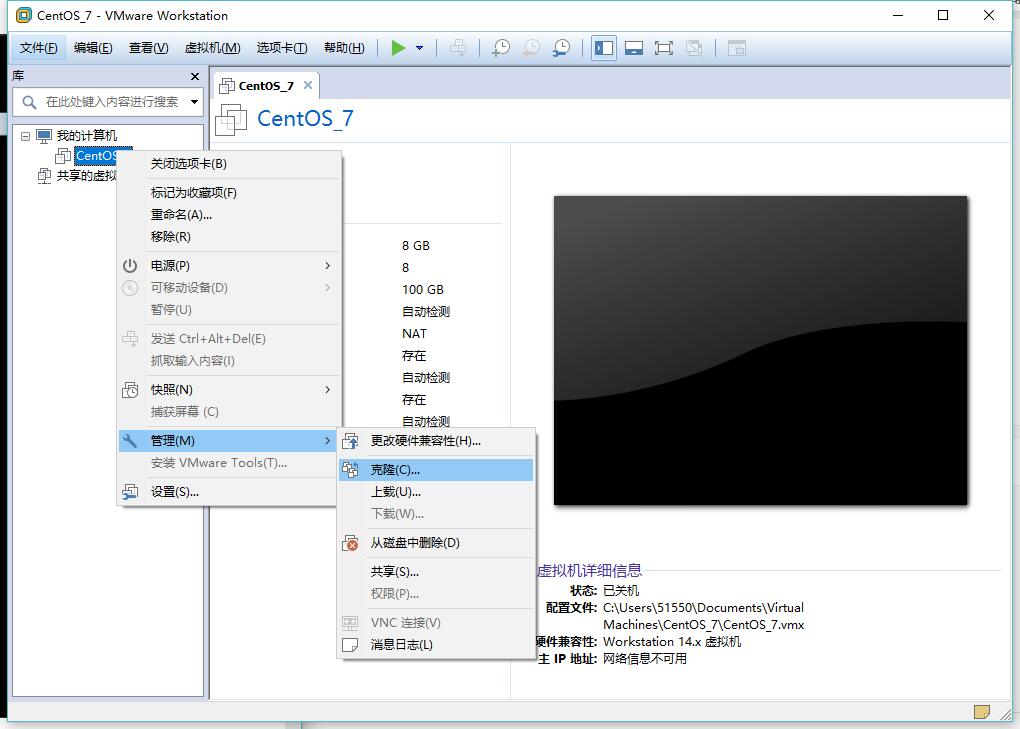The width and height of the screenshot is (1020, 729).
Task: Click the console view toolbar icon
Action: coord(736,47)
